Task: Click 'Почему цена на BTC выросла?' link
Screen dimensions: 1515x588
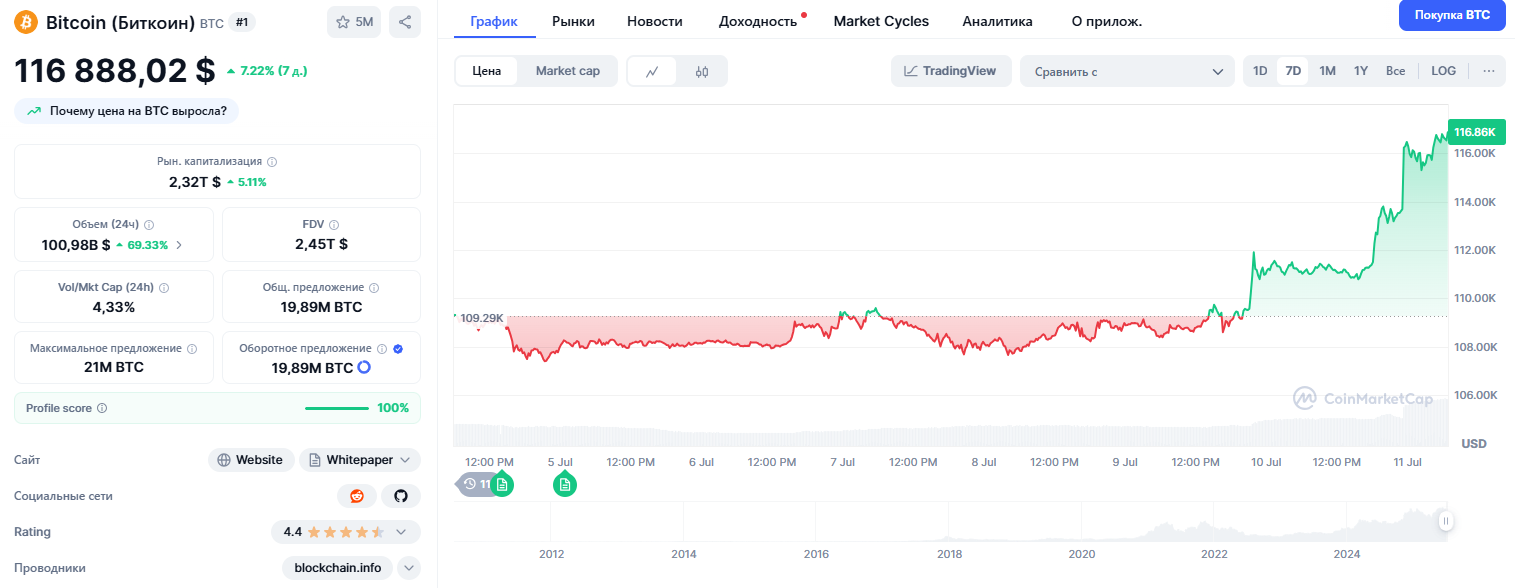Action: [x=127, y=111]
